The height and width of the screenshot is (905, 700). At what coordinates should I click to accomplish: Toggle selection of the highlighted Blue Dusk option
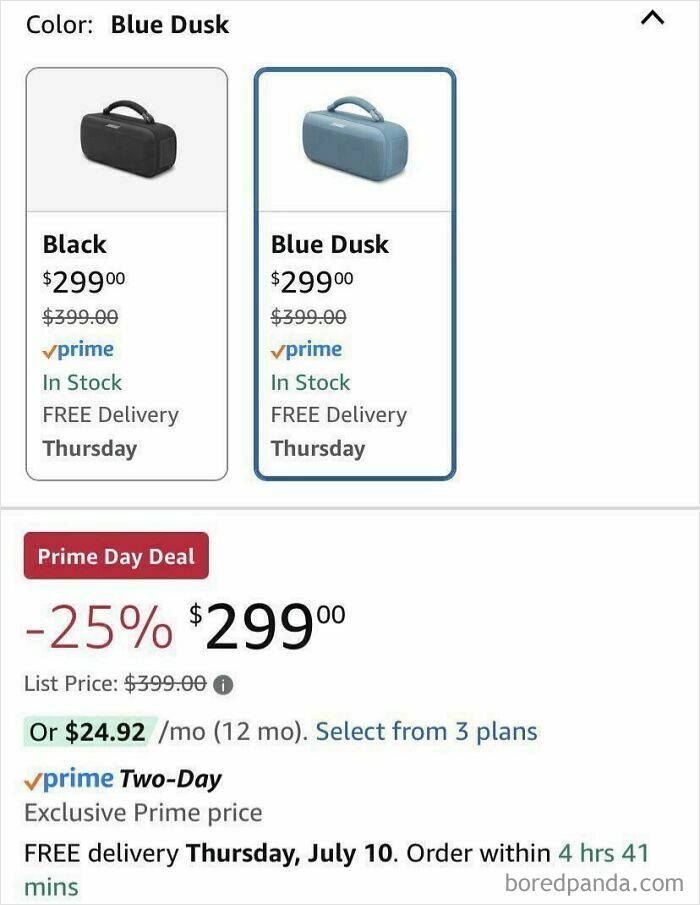tap(358, 270)
